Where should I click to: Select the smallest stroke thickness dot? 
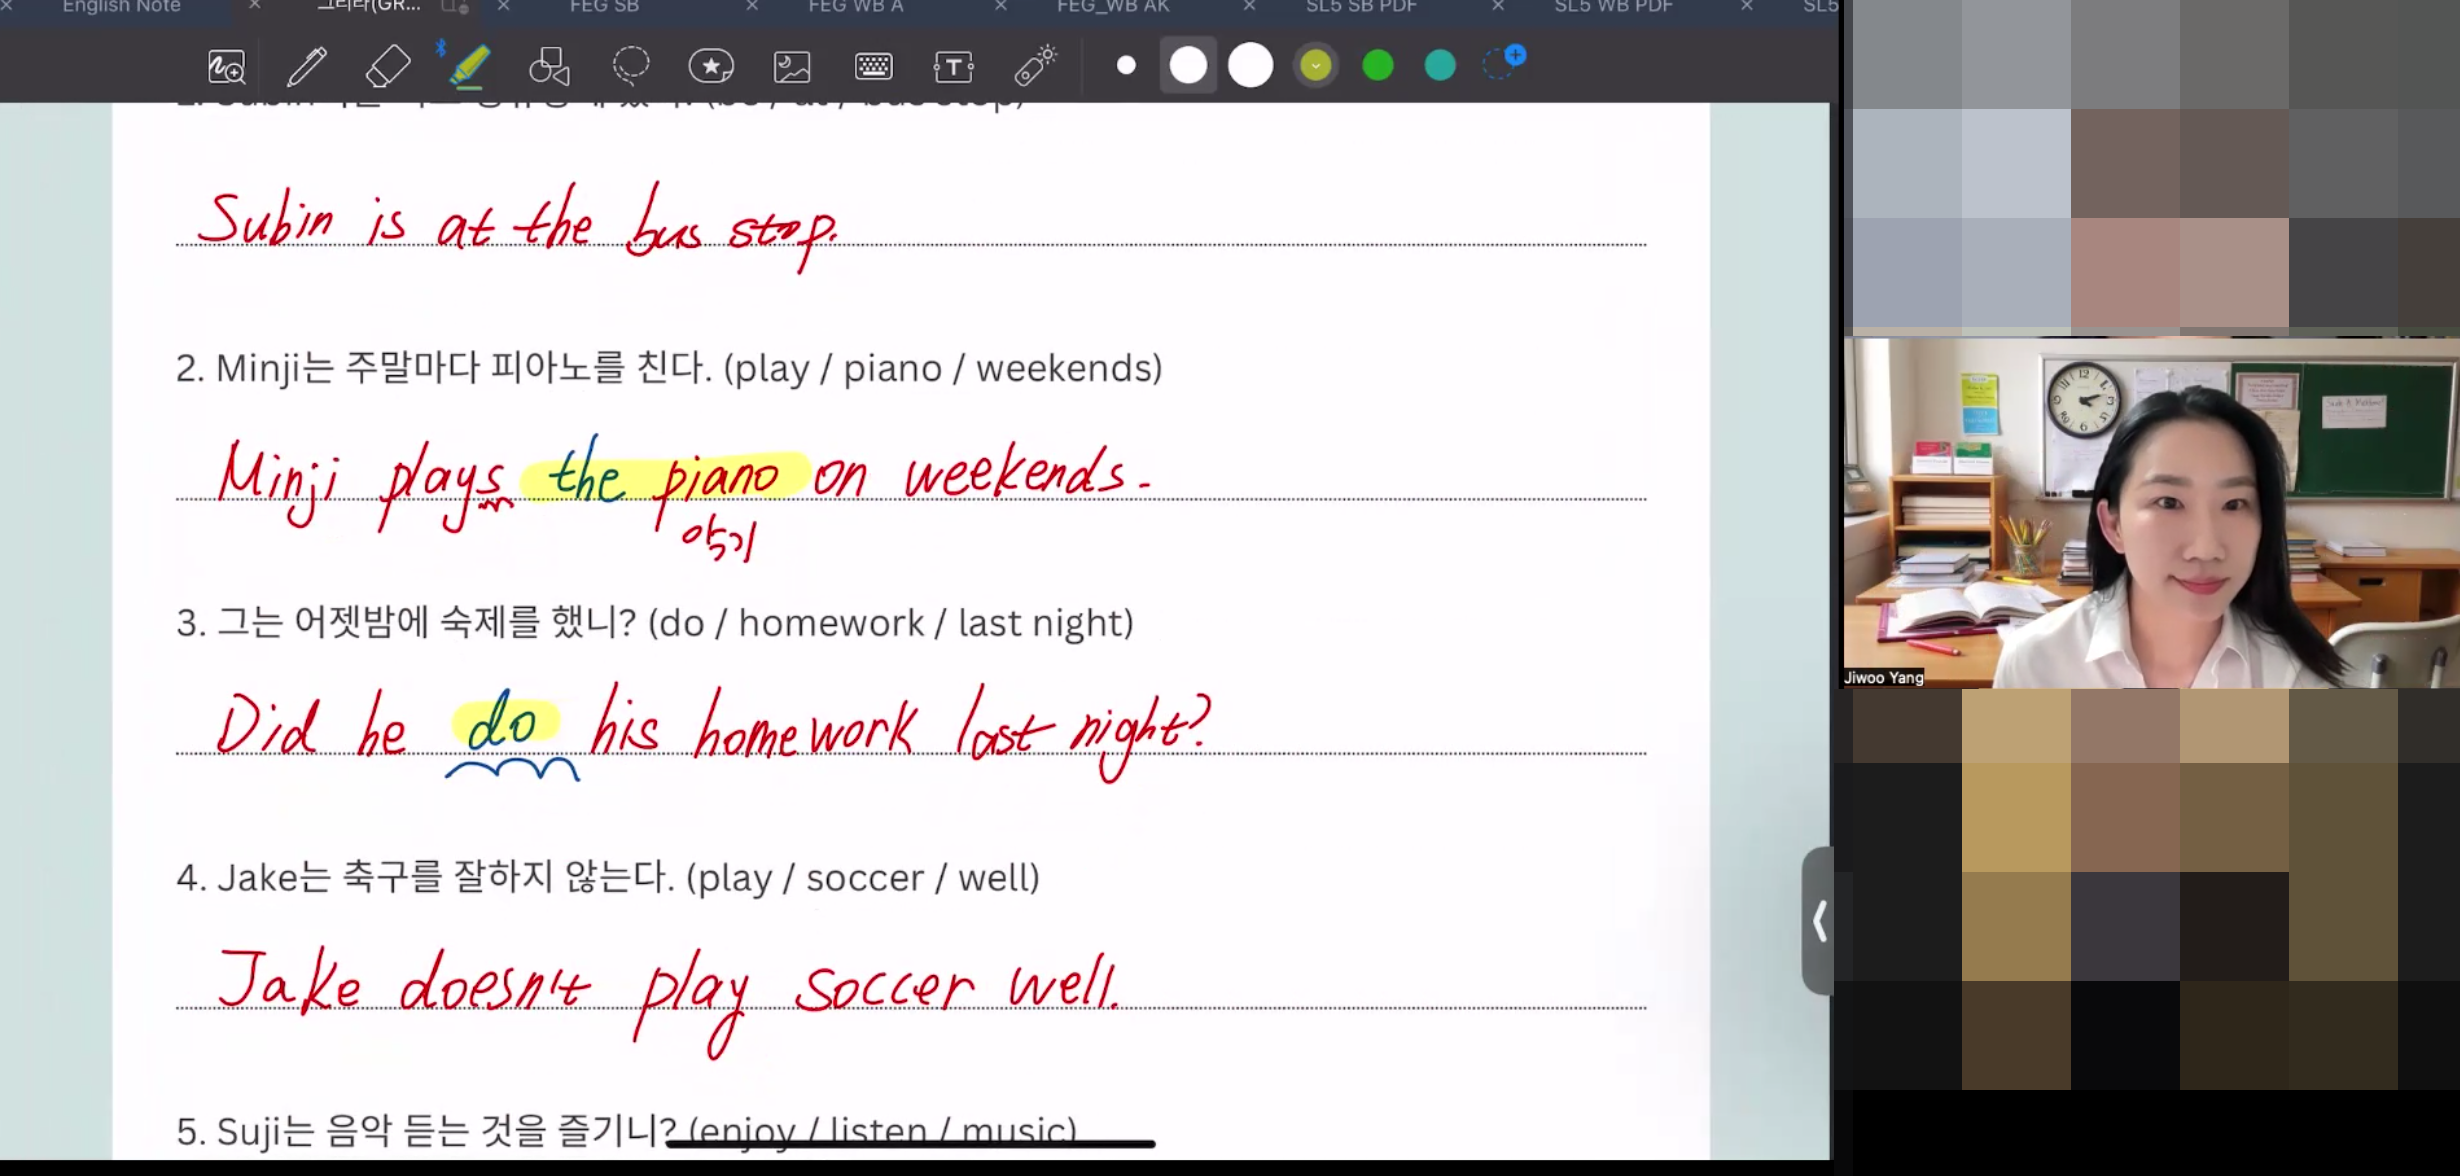[1126, 66]
